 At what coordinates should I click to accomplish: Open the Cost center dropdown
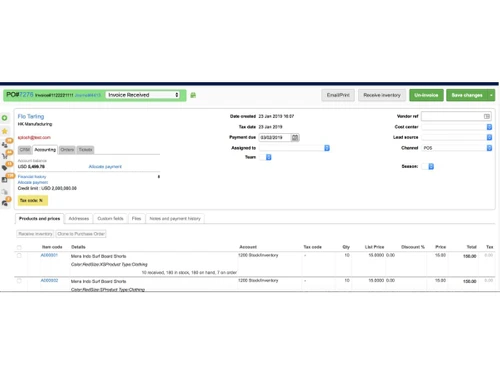[x=457, y=127]
